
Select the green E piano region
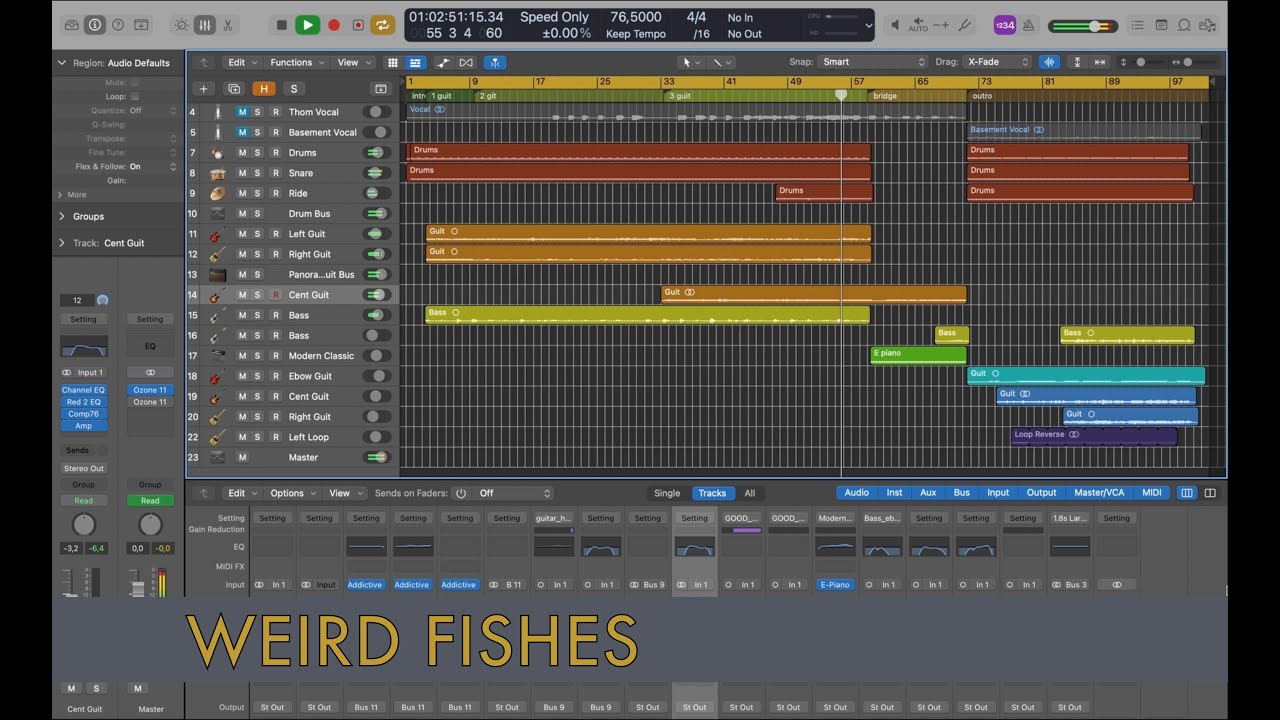[918, 355]
